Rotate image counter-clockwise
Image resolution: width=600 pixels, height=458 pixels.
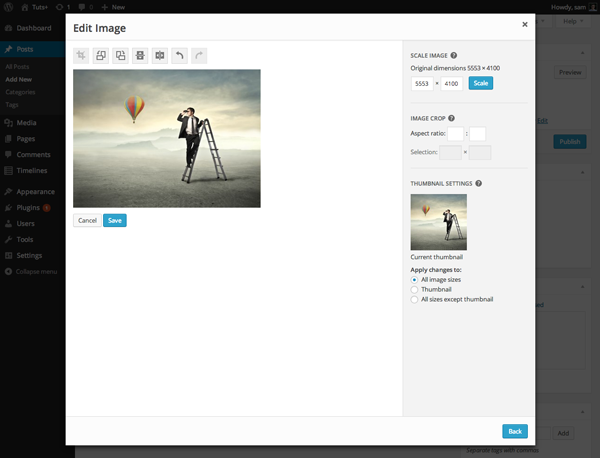(101, 55)
